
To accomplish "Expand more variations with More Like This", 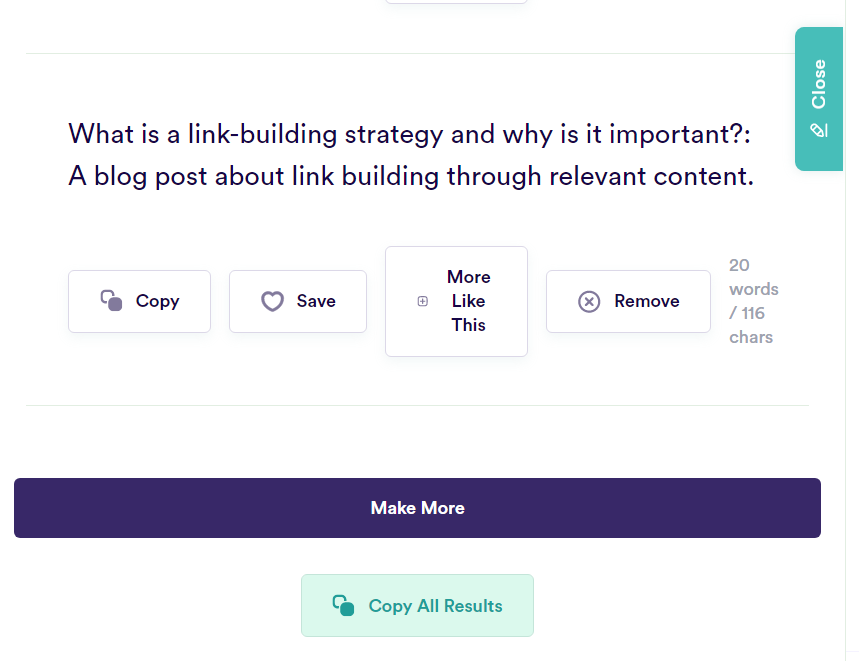I will 456,300.
